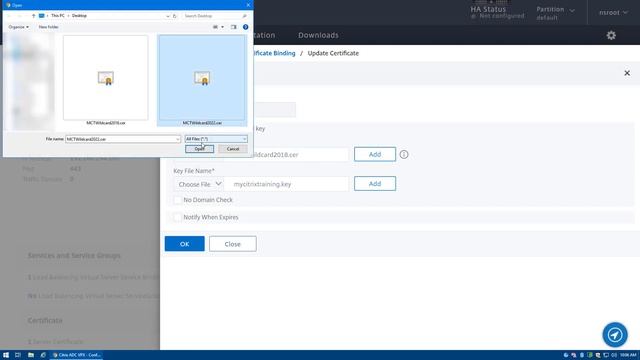Show certificate file info icon
This screenshot has width=640, height=360.
[x=404, y=154]
